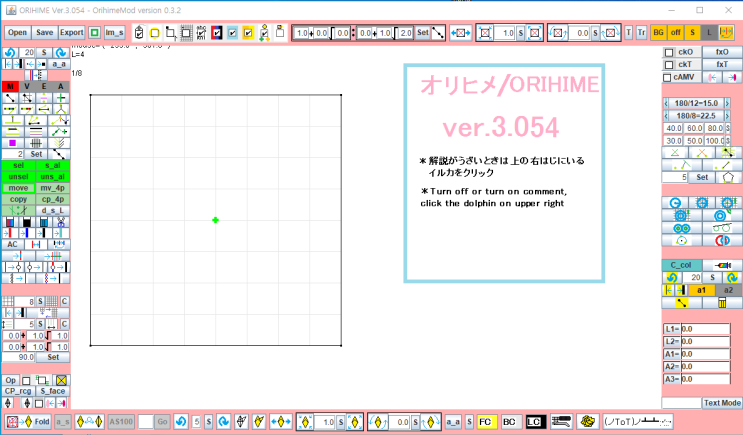This screenshot has width=743, height=435.
Task: Switch to Mountain line mode M
Action: click(10, 86)
